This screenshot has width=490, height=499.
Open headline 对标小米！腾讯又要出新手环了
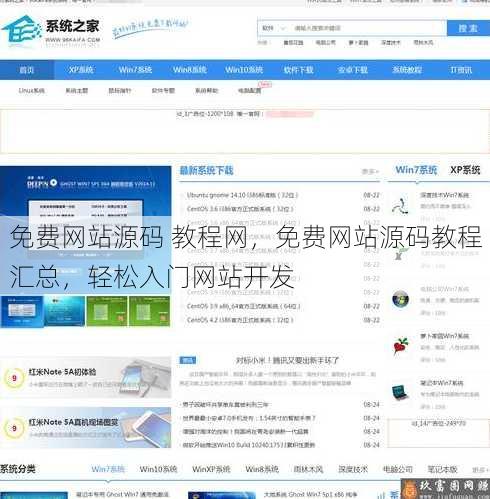click(x=287, y=360)
